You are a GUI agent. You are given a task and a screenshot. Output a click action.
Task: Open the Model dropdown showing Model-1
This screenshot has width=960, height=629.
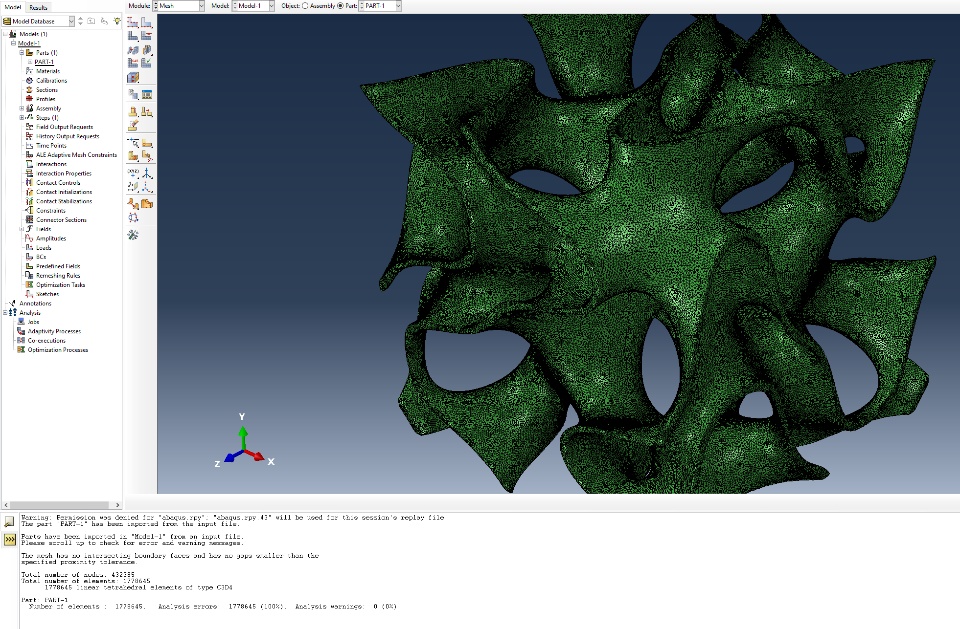[253, 6]
